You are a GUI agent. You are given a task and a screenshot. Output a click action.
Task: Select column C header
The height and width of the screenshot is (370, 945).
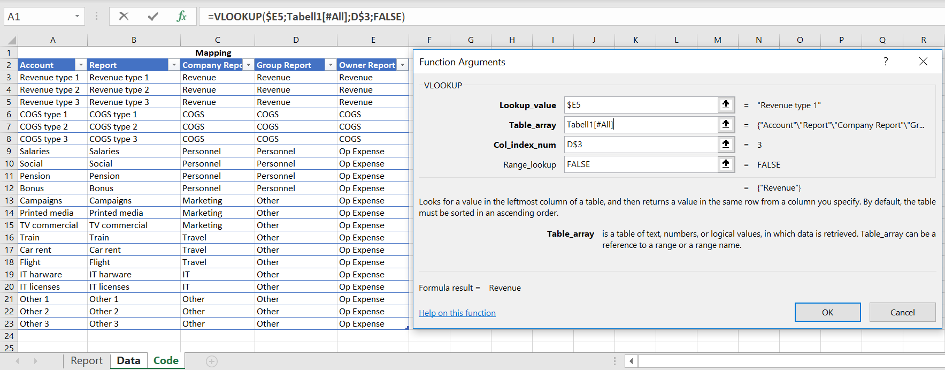click(217, 40)
